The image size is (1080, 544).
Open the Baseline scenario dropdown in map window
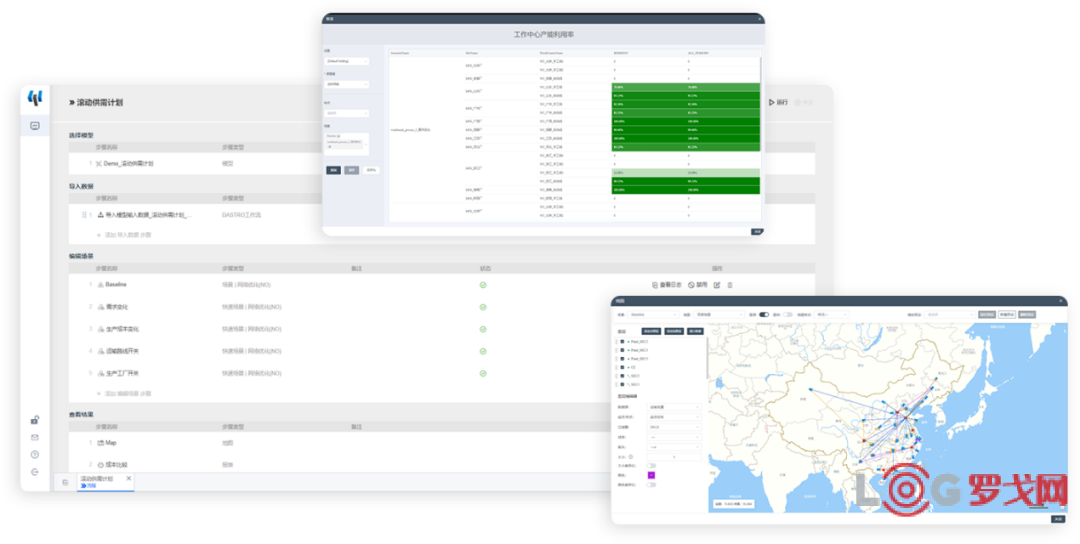[x=652, y=314]
